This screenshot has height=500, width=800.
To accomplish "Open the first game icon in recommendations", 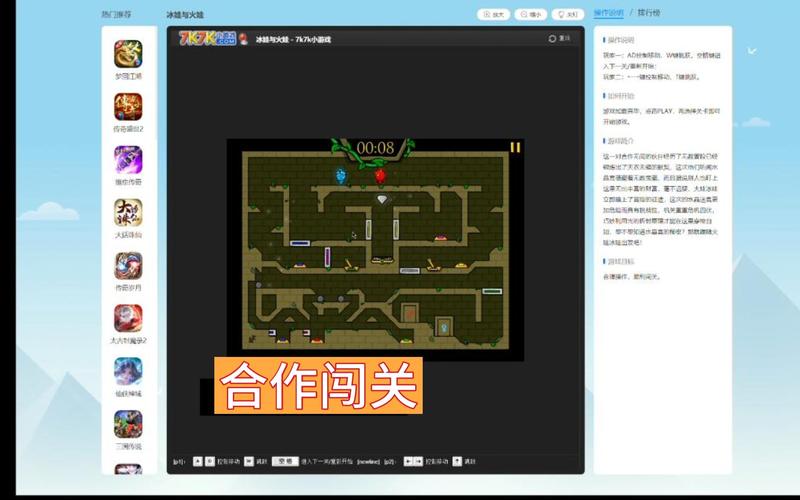I will coord(128,54).
